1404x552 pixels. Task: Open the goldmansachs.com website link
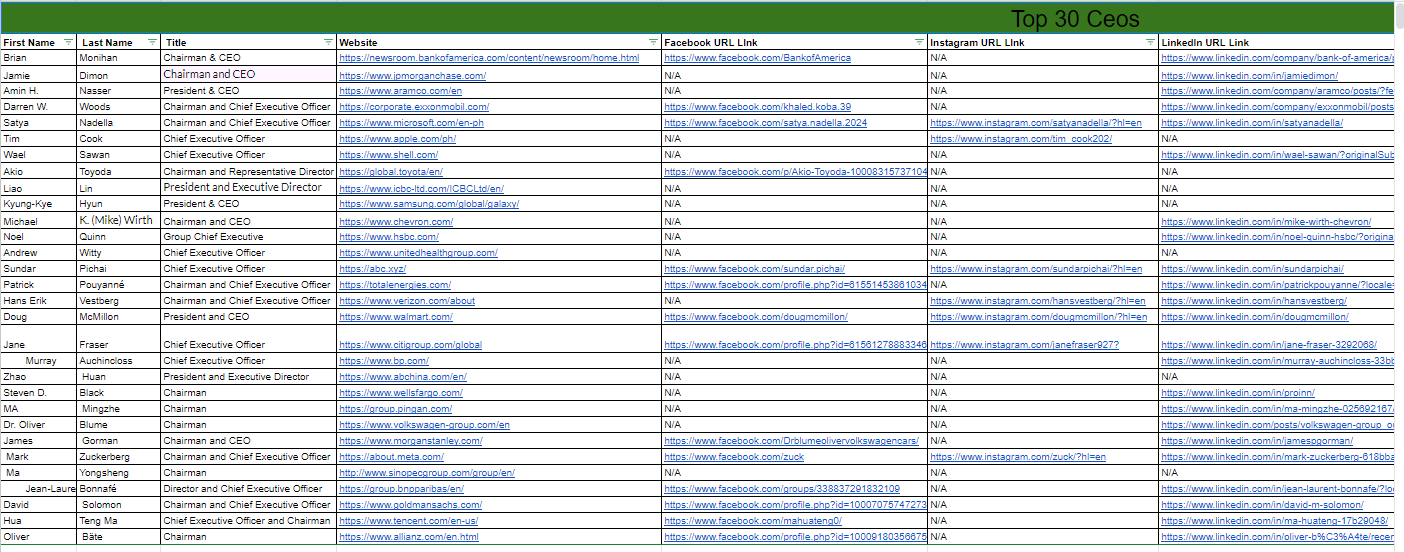click(412, 505)
